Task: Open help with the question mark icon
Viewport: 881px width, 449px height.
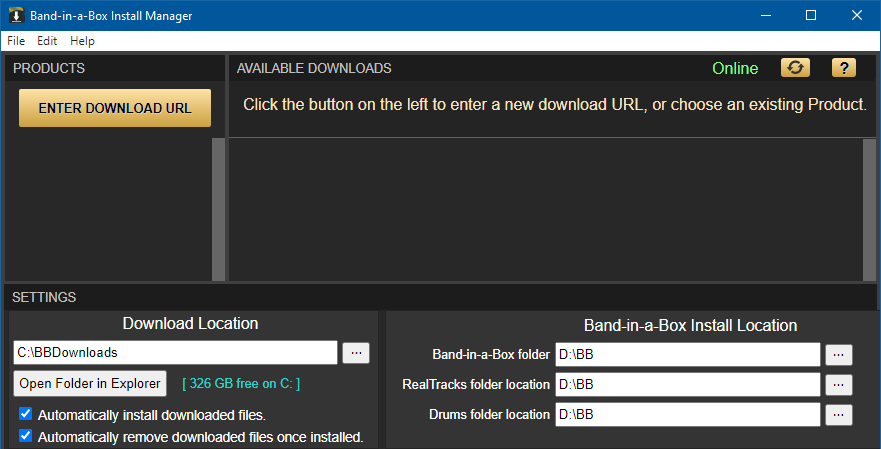Action: coord(843,68)
